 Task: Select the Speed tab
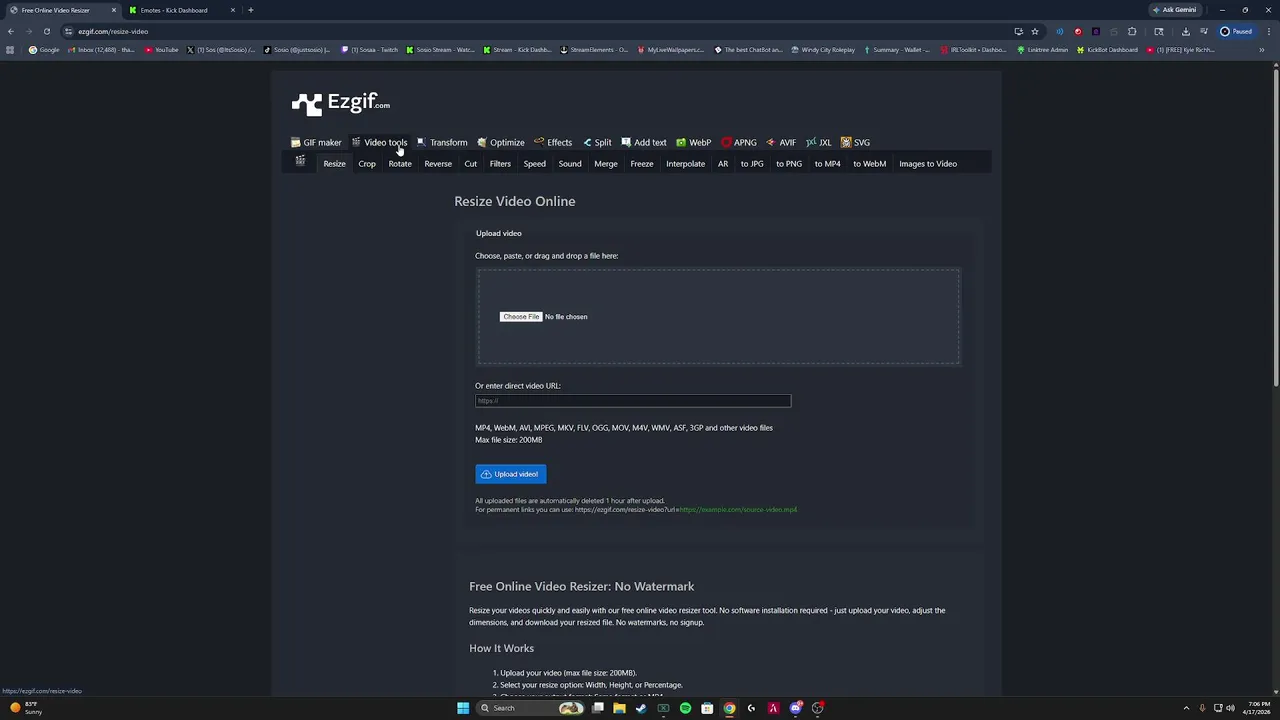[535, 164]
